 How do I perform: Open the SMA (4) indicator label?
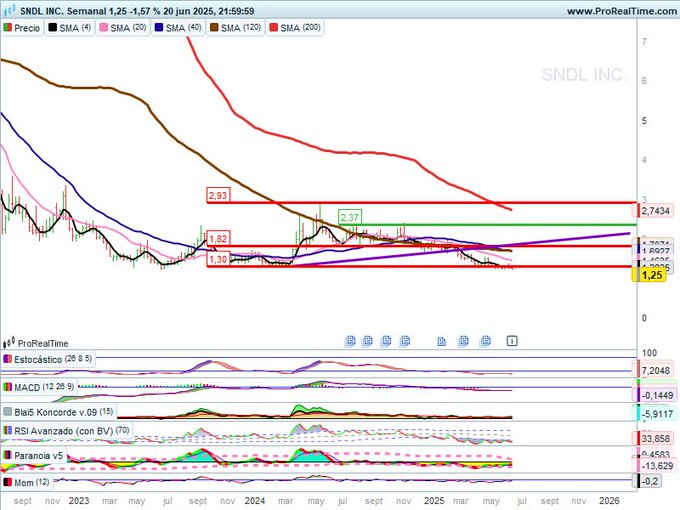coord(75,28)
